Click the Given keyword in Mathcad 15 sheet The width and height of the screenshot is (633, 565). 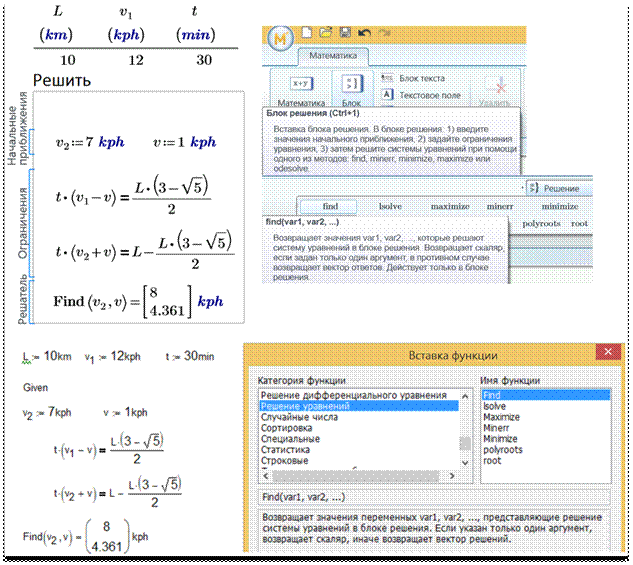pyautogui.click(x=36, y=388)
